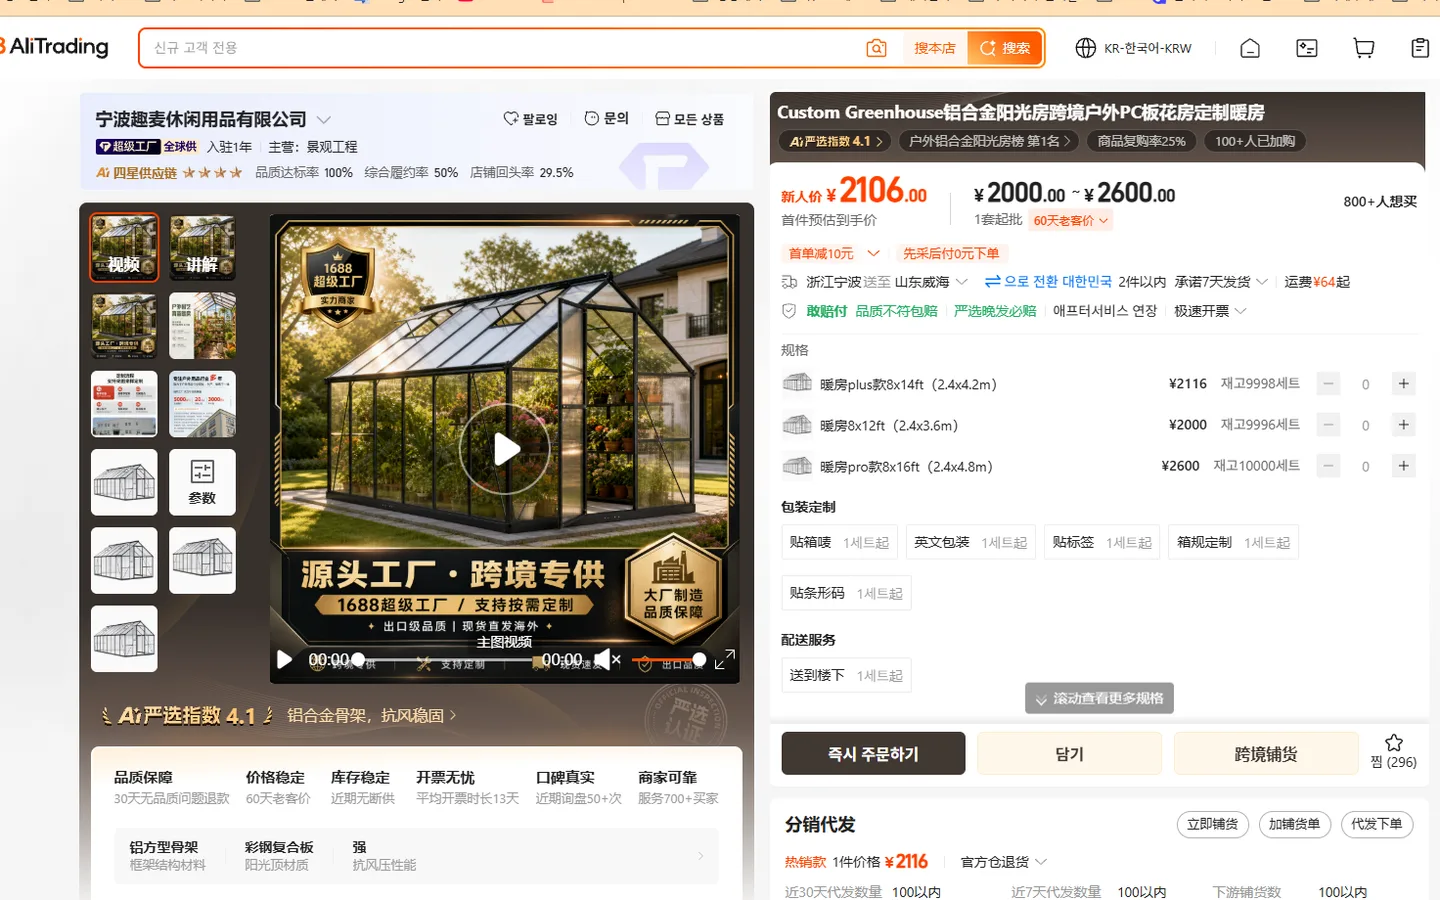1440x900 pixels.
Task: Expand 官方仓退货 dropdown
Action: 1041,862
